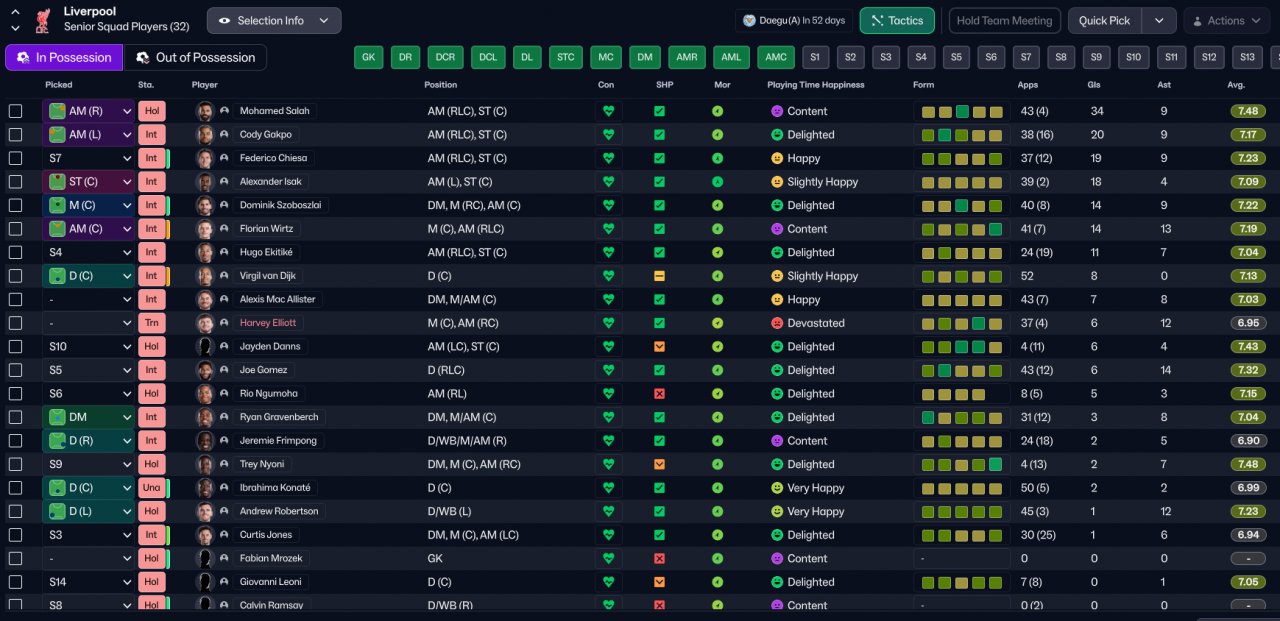The image size is (1280, 621).
Task: Click Harvey Elliott's devastated face icon
Action: point(777,323)
